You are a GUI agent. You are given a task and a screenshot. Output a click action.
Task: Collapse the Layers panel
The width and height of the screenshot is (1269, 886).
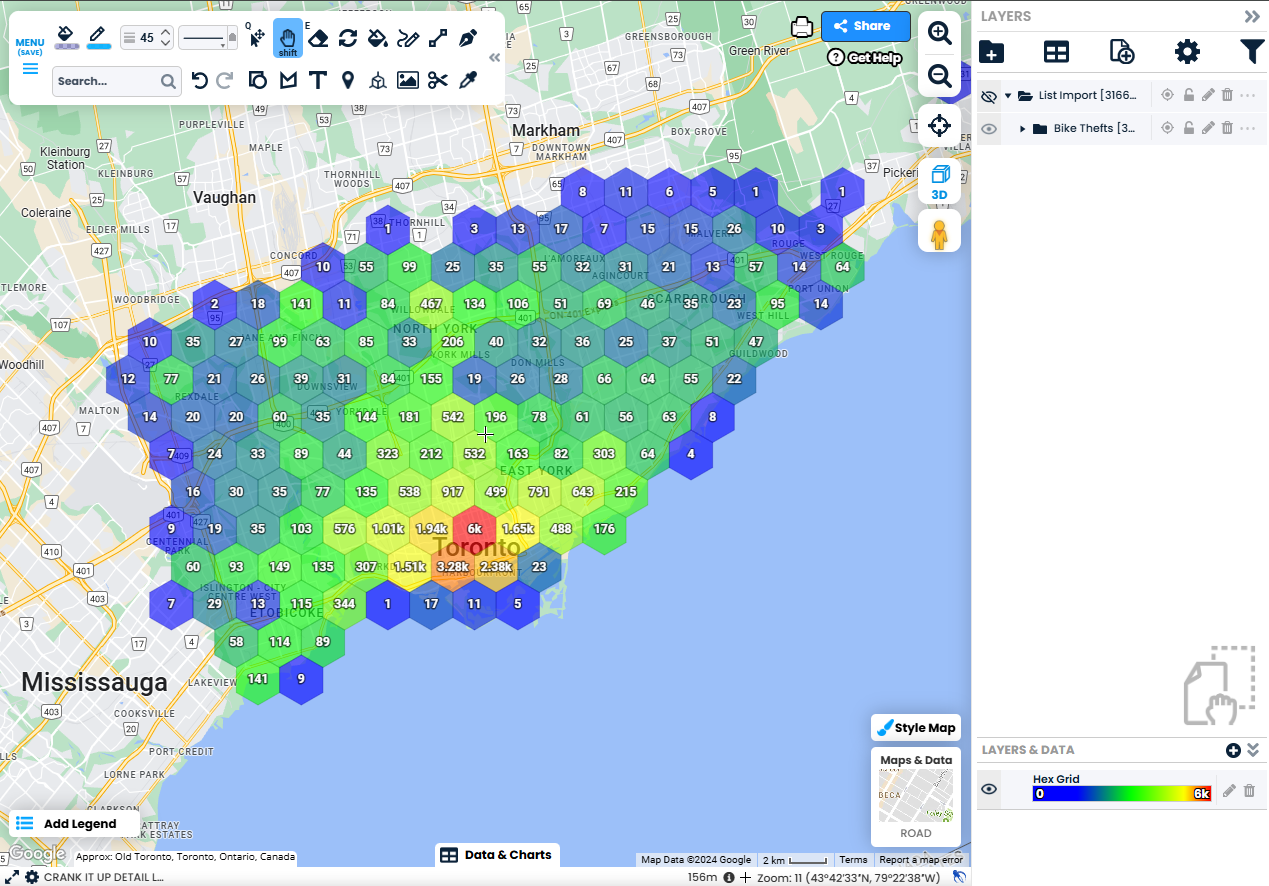[x=1252, y=16]
